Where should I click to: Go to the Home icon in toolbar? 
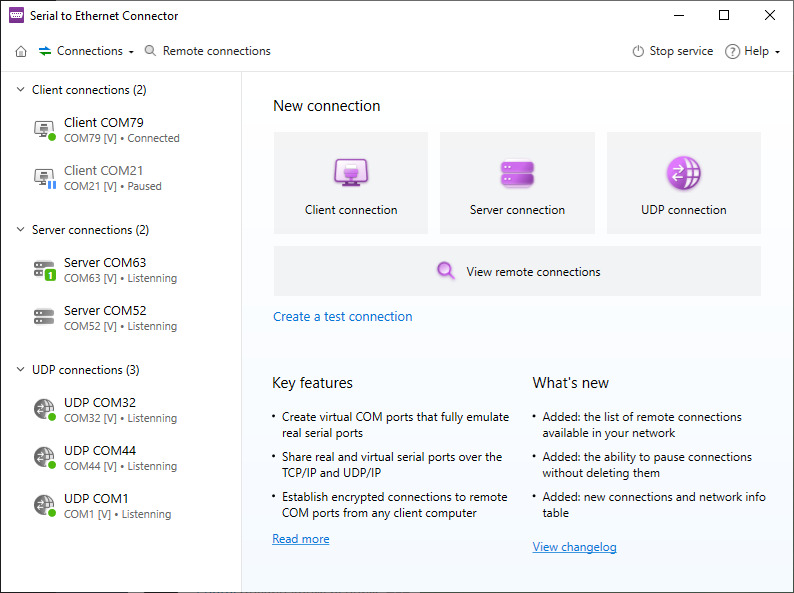21,51
